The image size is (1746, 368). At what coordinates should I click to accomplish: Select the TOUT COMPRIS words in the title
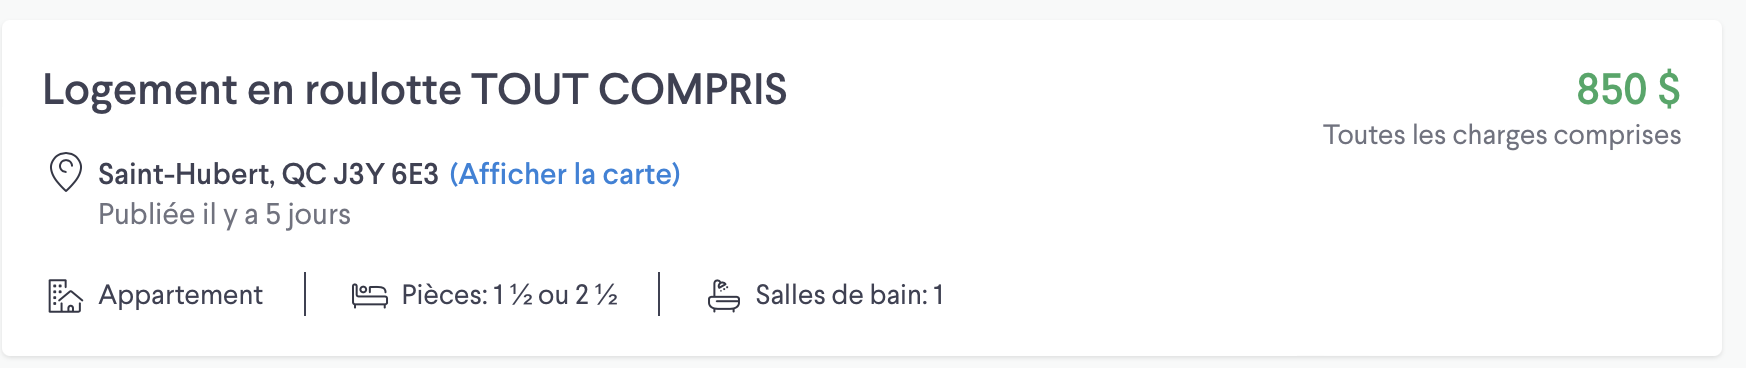(x=629, y=90)
